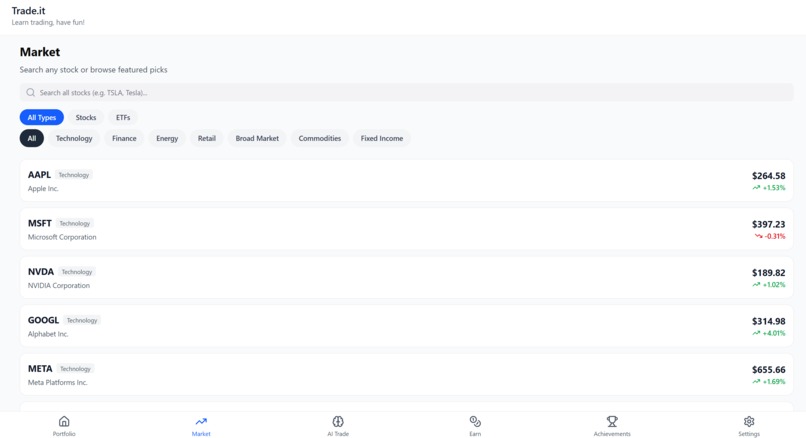
Task: Filter by Broad Market sector
Action: tap(257, 138)
